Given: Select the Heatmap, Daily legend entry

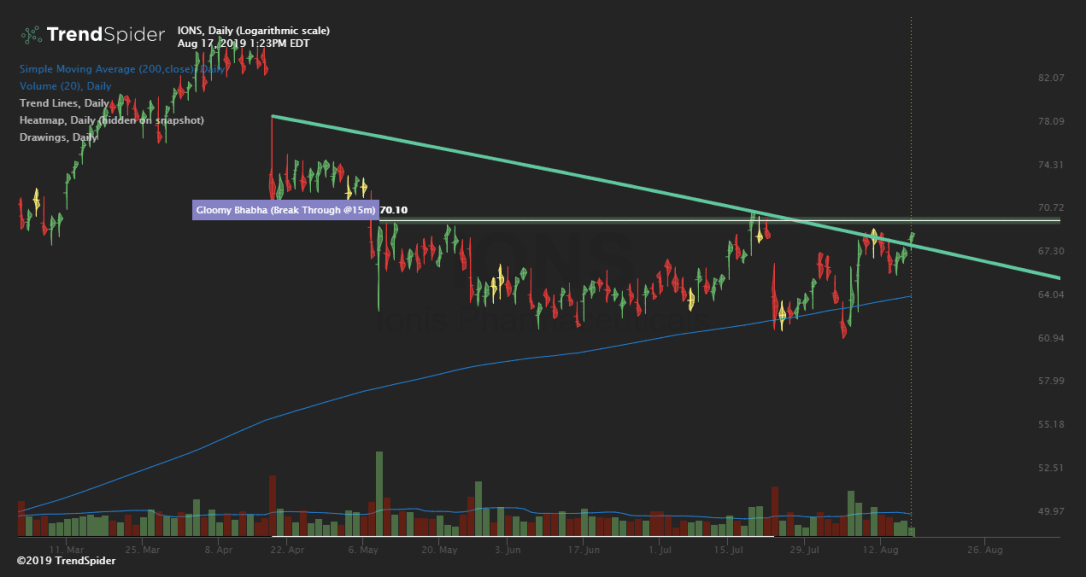Looking at the screenshot, I should (x=111, y=120).
